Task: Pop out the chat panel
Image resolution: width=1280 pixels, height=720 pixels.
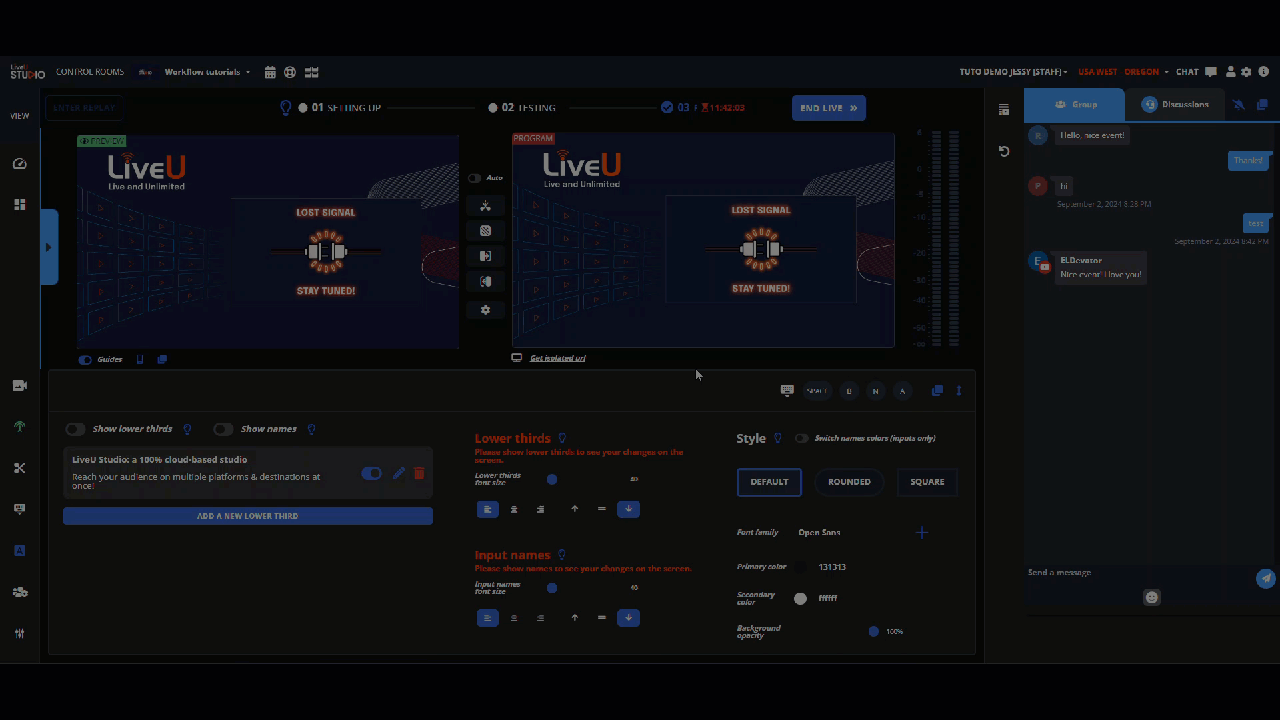Action: click(1262, 104)
